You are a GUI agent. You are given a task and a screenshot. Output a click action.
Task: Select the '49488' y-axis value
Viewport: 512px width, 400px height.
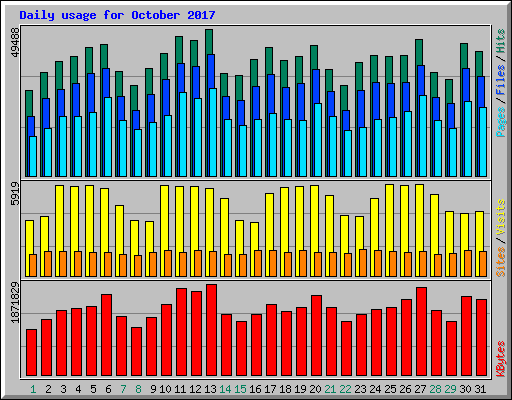[x=15, y=42]
